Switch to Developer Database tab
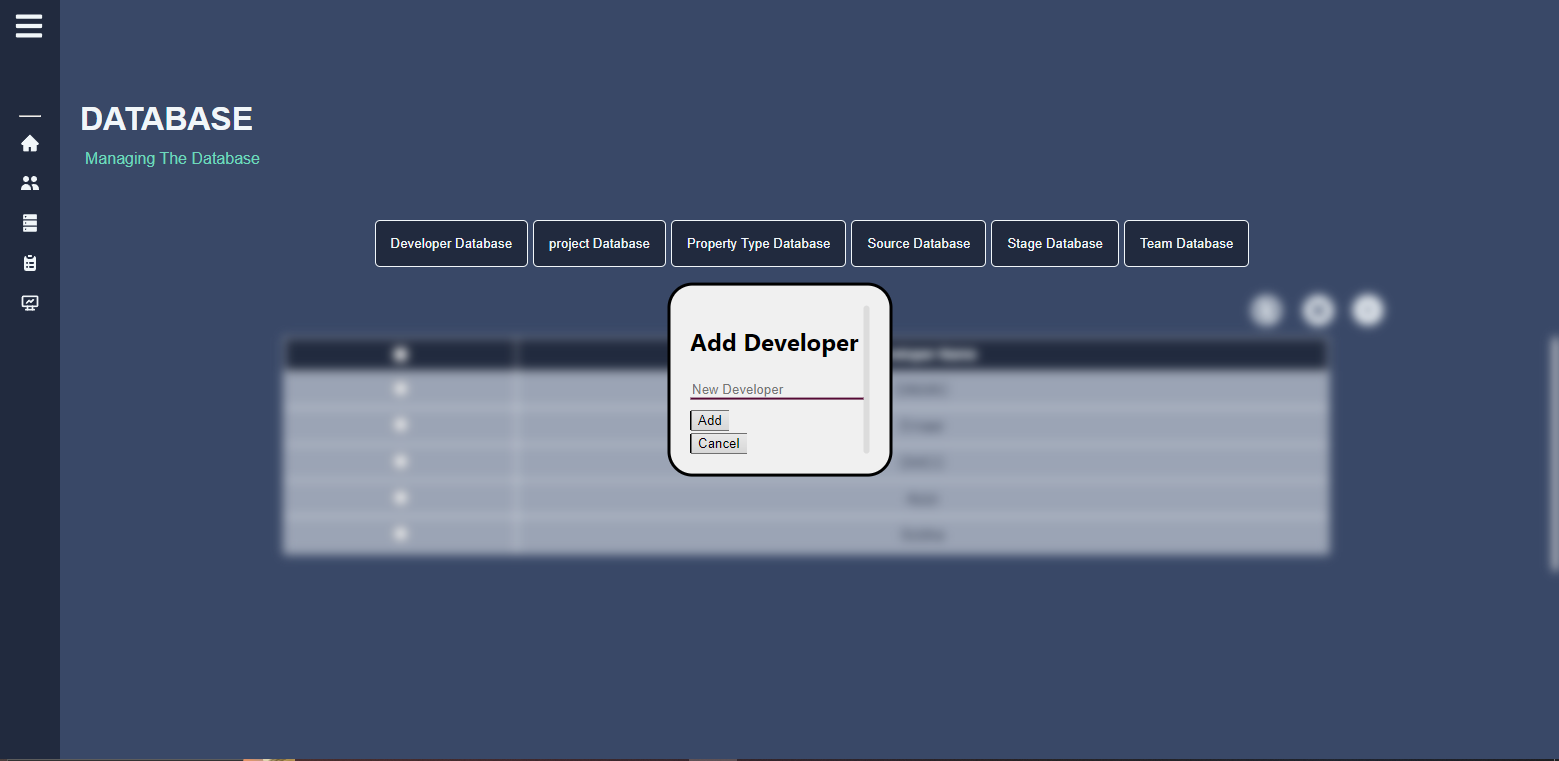1559x761 pixels. click(451, 244)
